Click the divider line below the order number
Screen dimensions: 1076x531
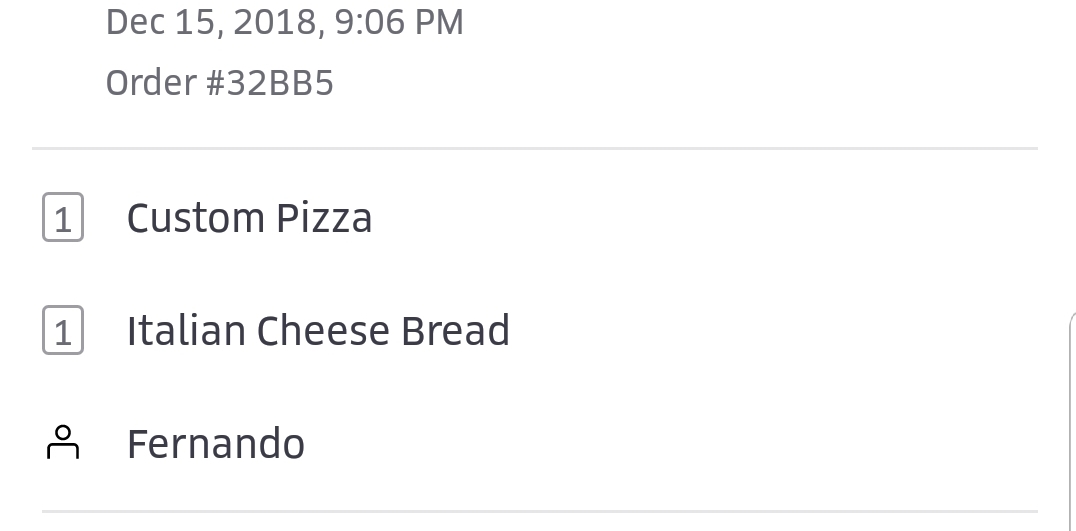click(x=535, y=149)
